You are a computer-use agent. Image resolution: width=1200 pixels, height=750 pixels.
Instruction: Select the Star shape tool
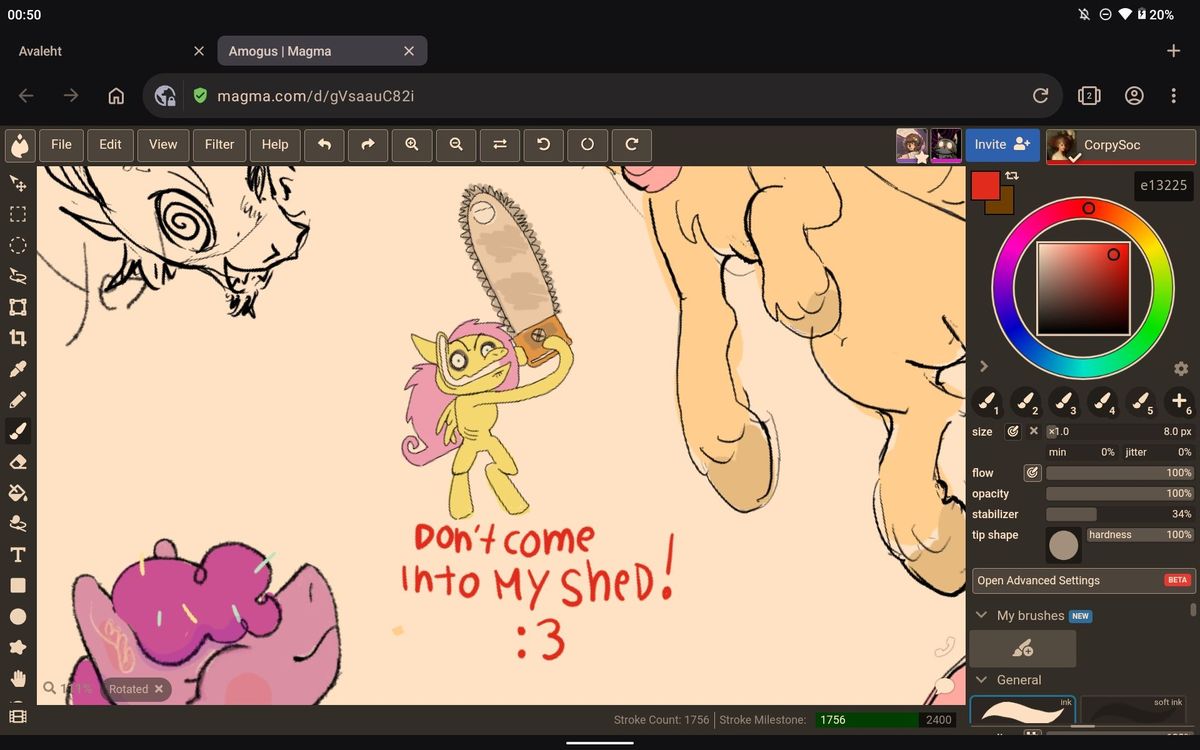[17, 648]
